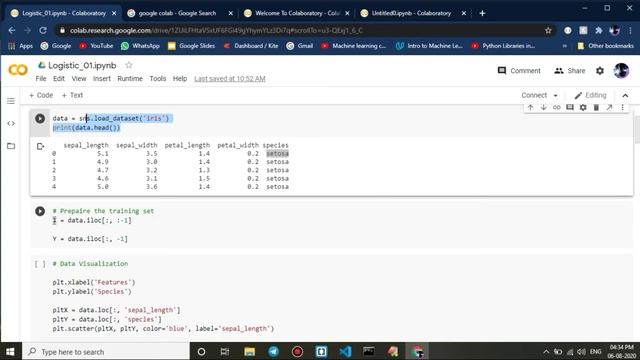Switch to the google colab Google Search tab
The height and width of the screenshot is (360, 640).
[x=177, y=13]
